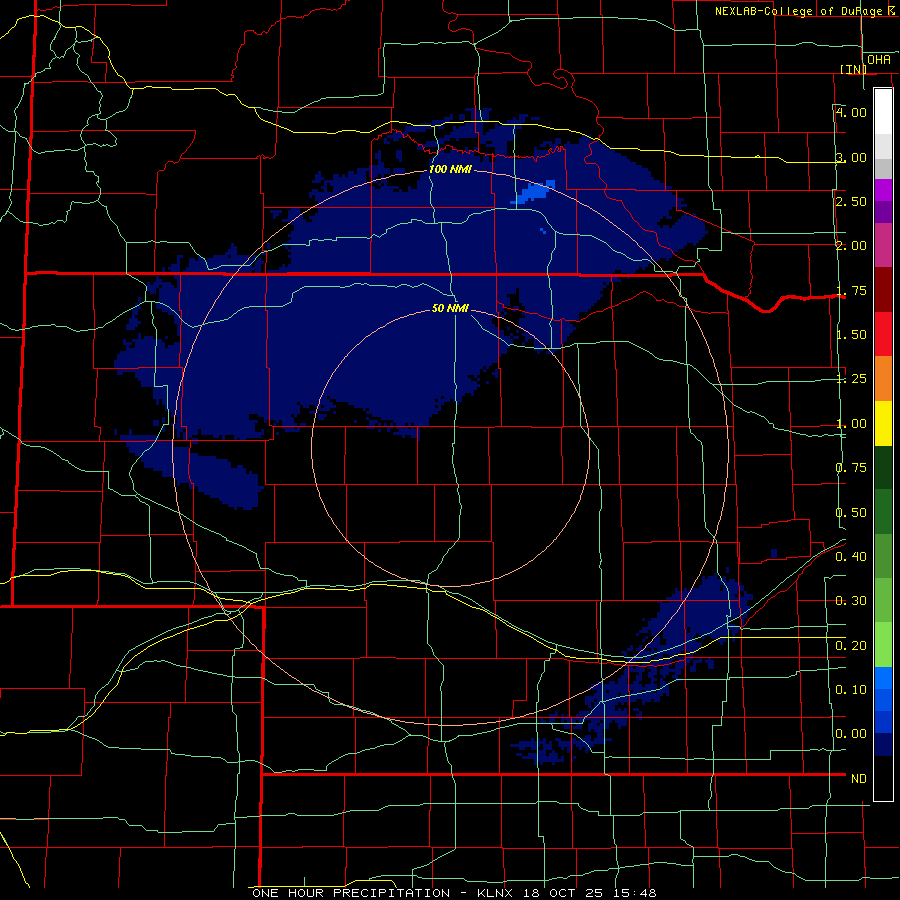900x900 pixels.
Task: Click the 0.30 legend value
Action: click(x=851, y=601)
